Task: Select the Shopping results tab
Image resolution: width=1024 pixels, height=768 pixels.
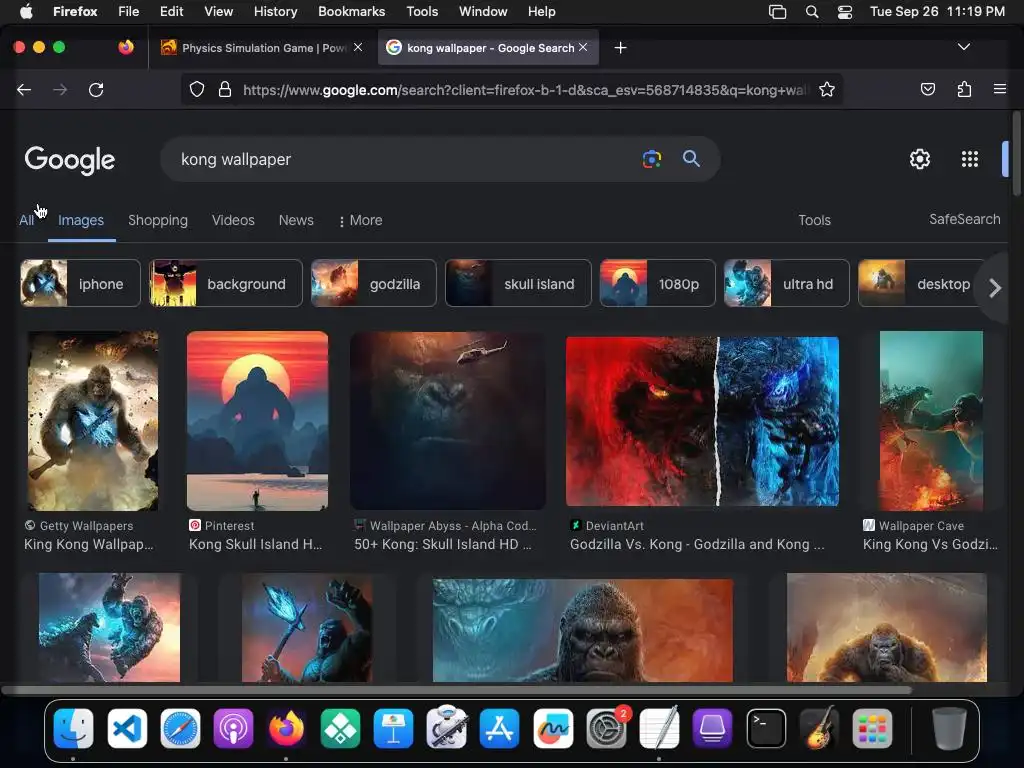Action: (x=158, y=220)
